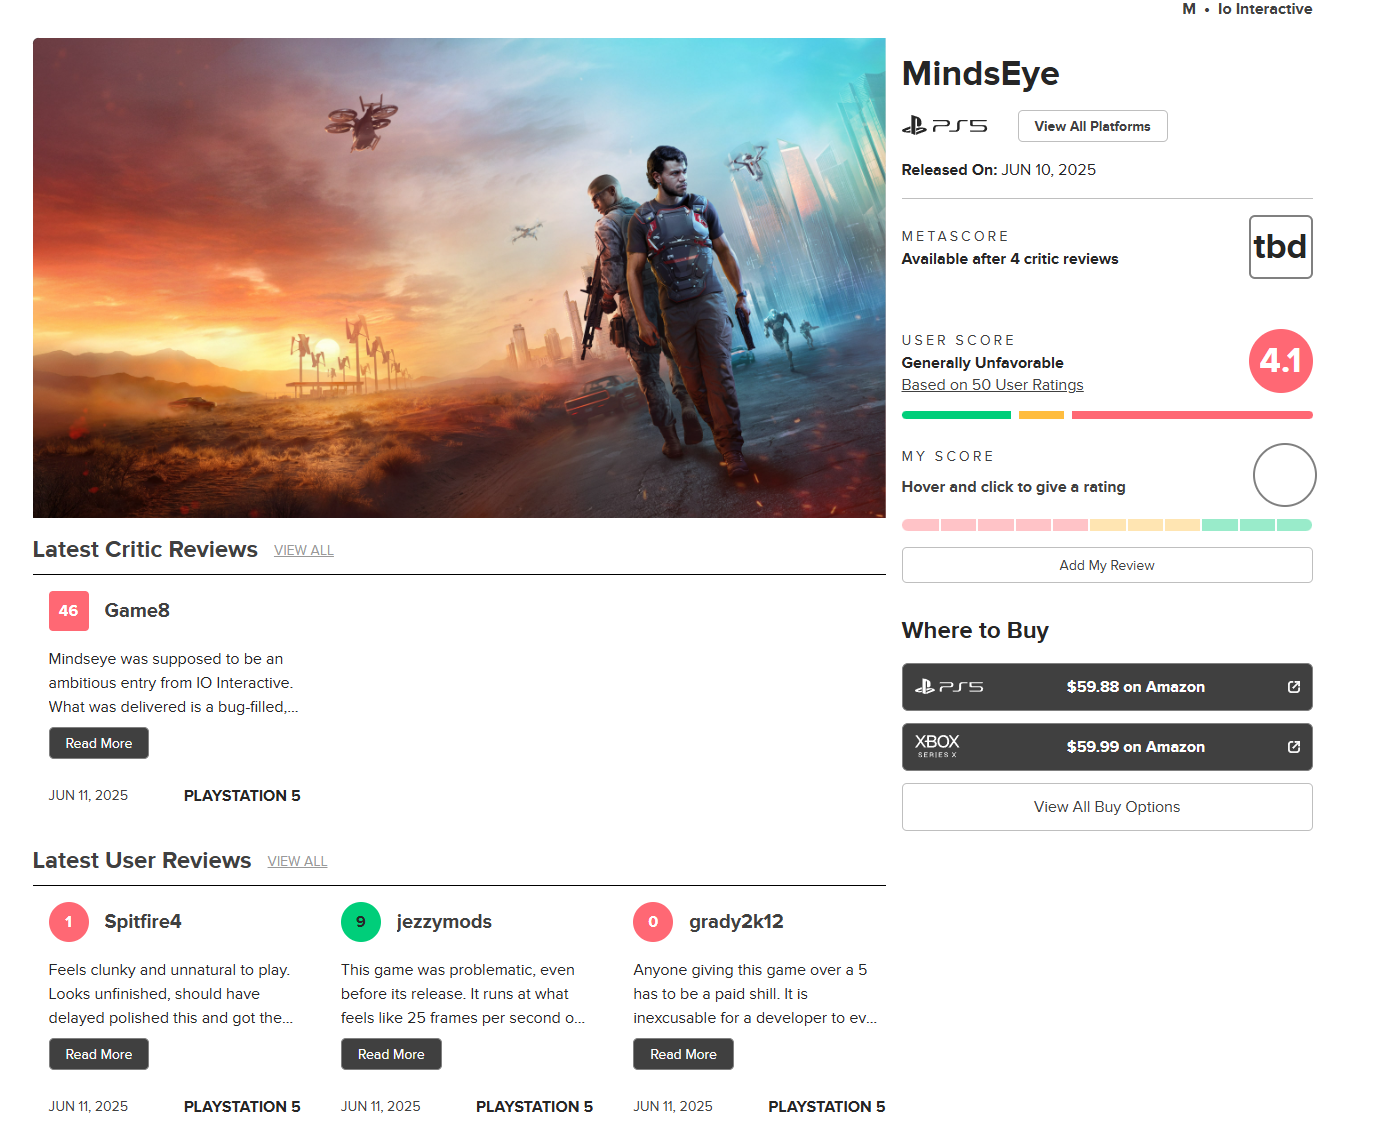Open Spitfire4 user profile name
This screenshot has height=1139, width=1397.
coord(143,922)
